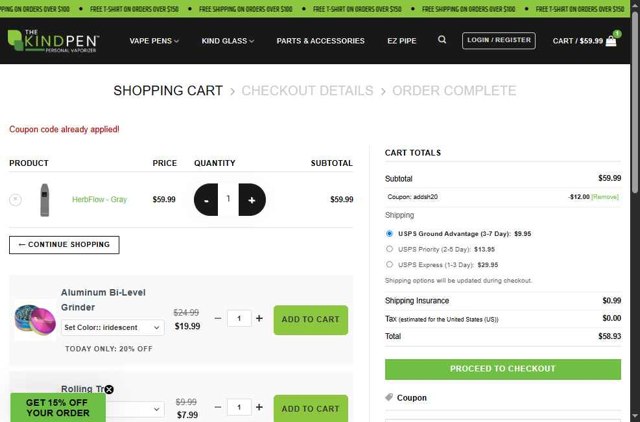Screen dimensions: 640x422
Task: Click the Login / Register button
Action: click(499, 40)
